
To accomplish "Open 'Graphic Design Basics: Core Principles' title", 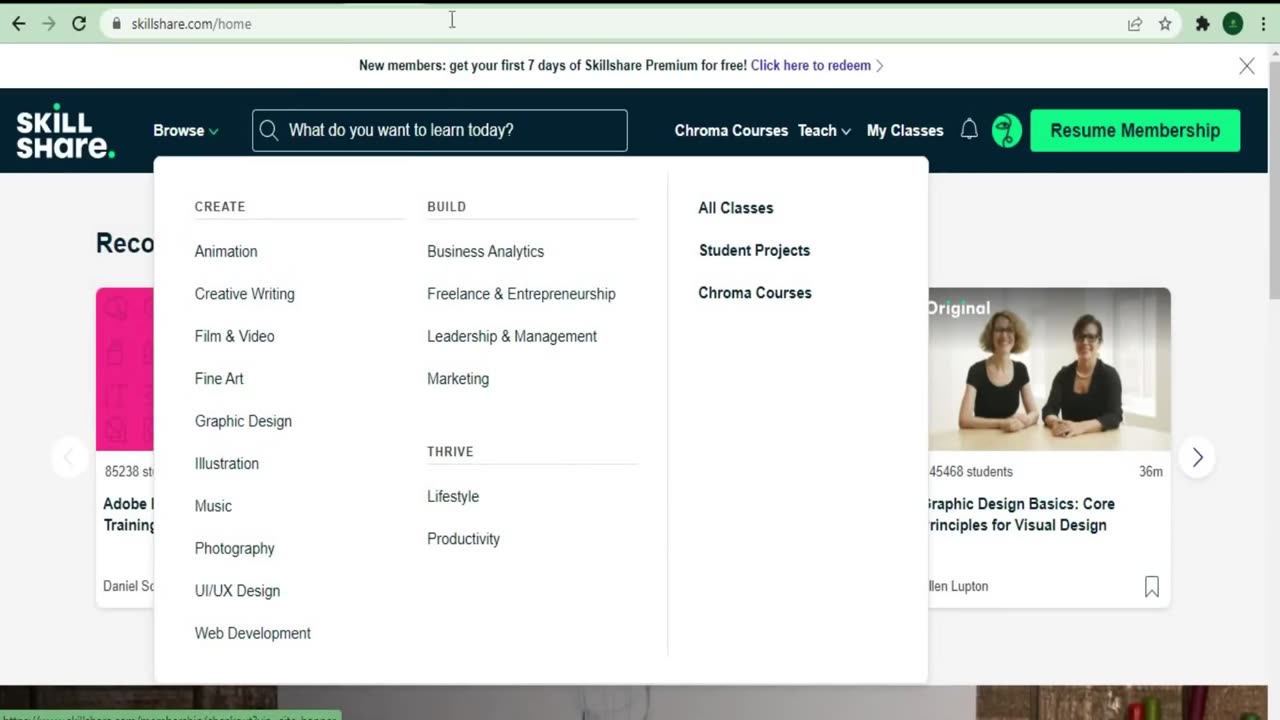I will 1020,514.
